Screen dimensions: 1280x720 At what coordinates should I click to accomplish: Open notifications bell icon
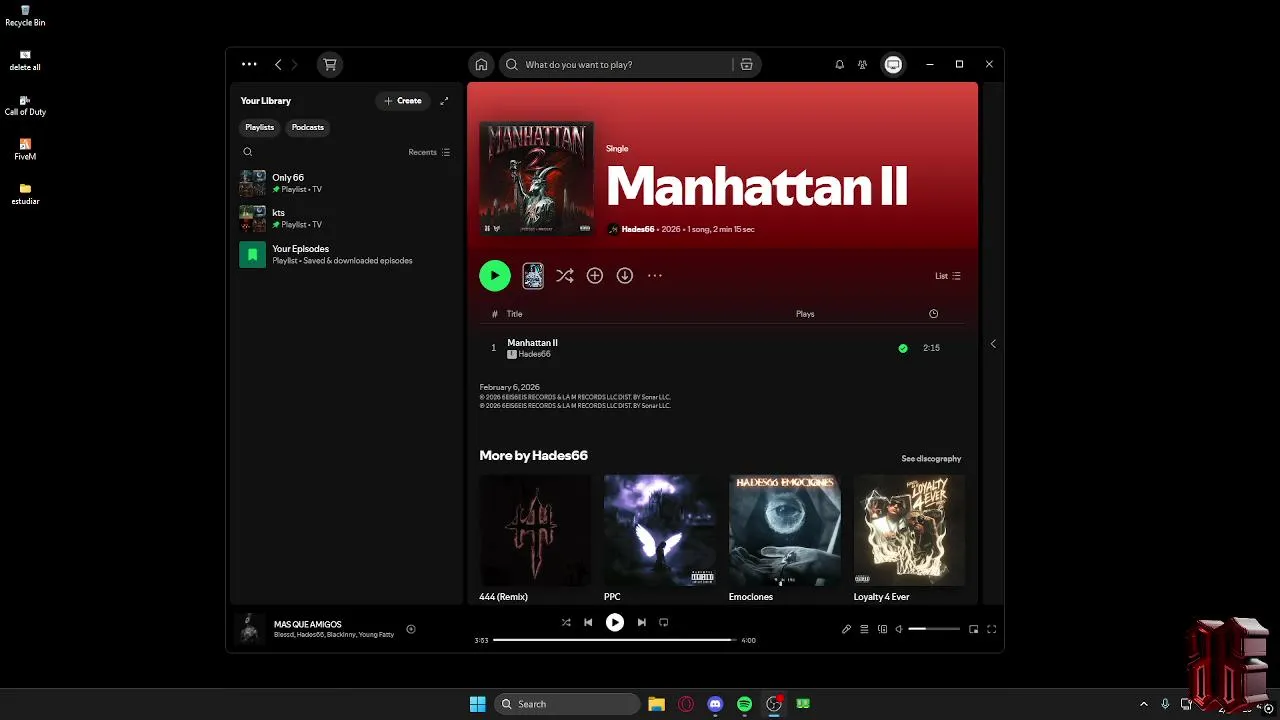(839, 64)
